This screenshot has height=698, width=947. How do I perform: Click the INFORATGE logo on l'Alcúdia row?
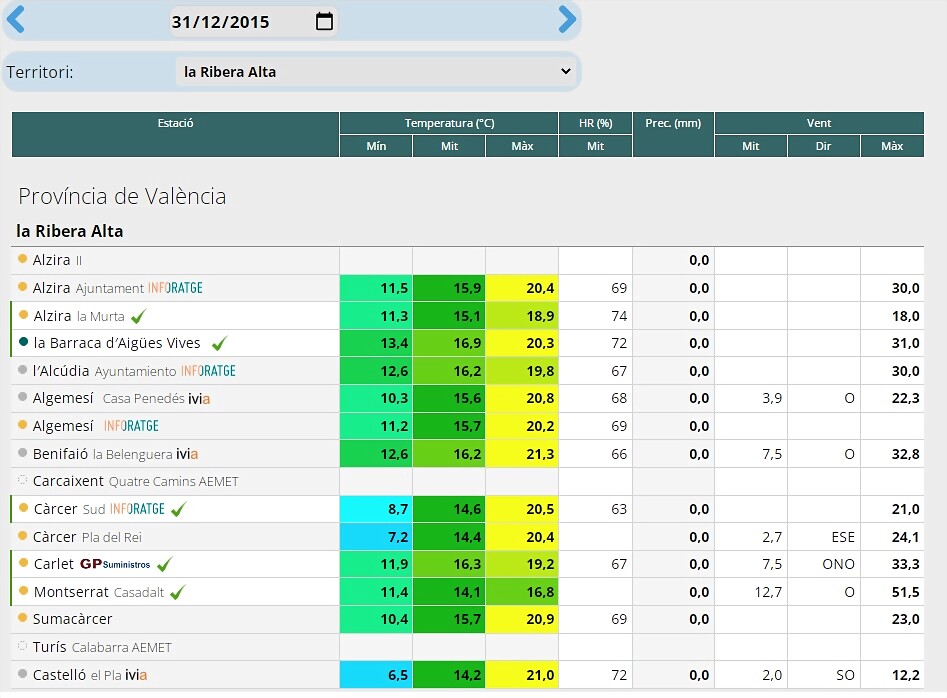point(208,371)
